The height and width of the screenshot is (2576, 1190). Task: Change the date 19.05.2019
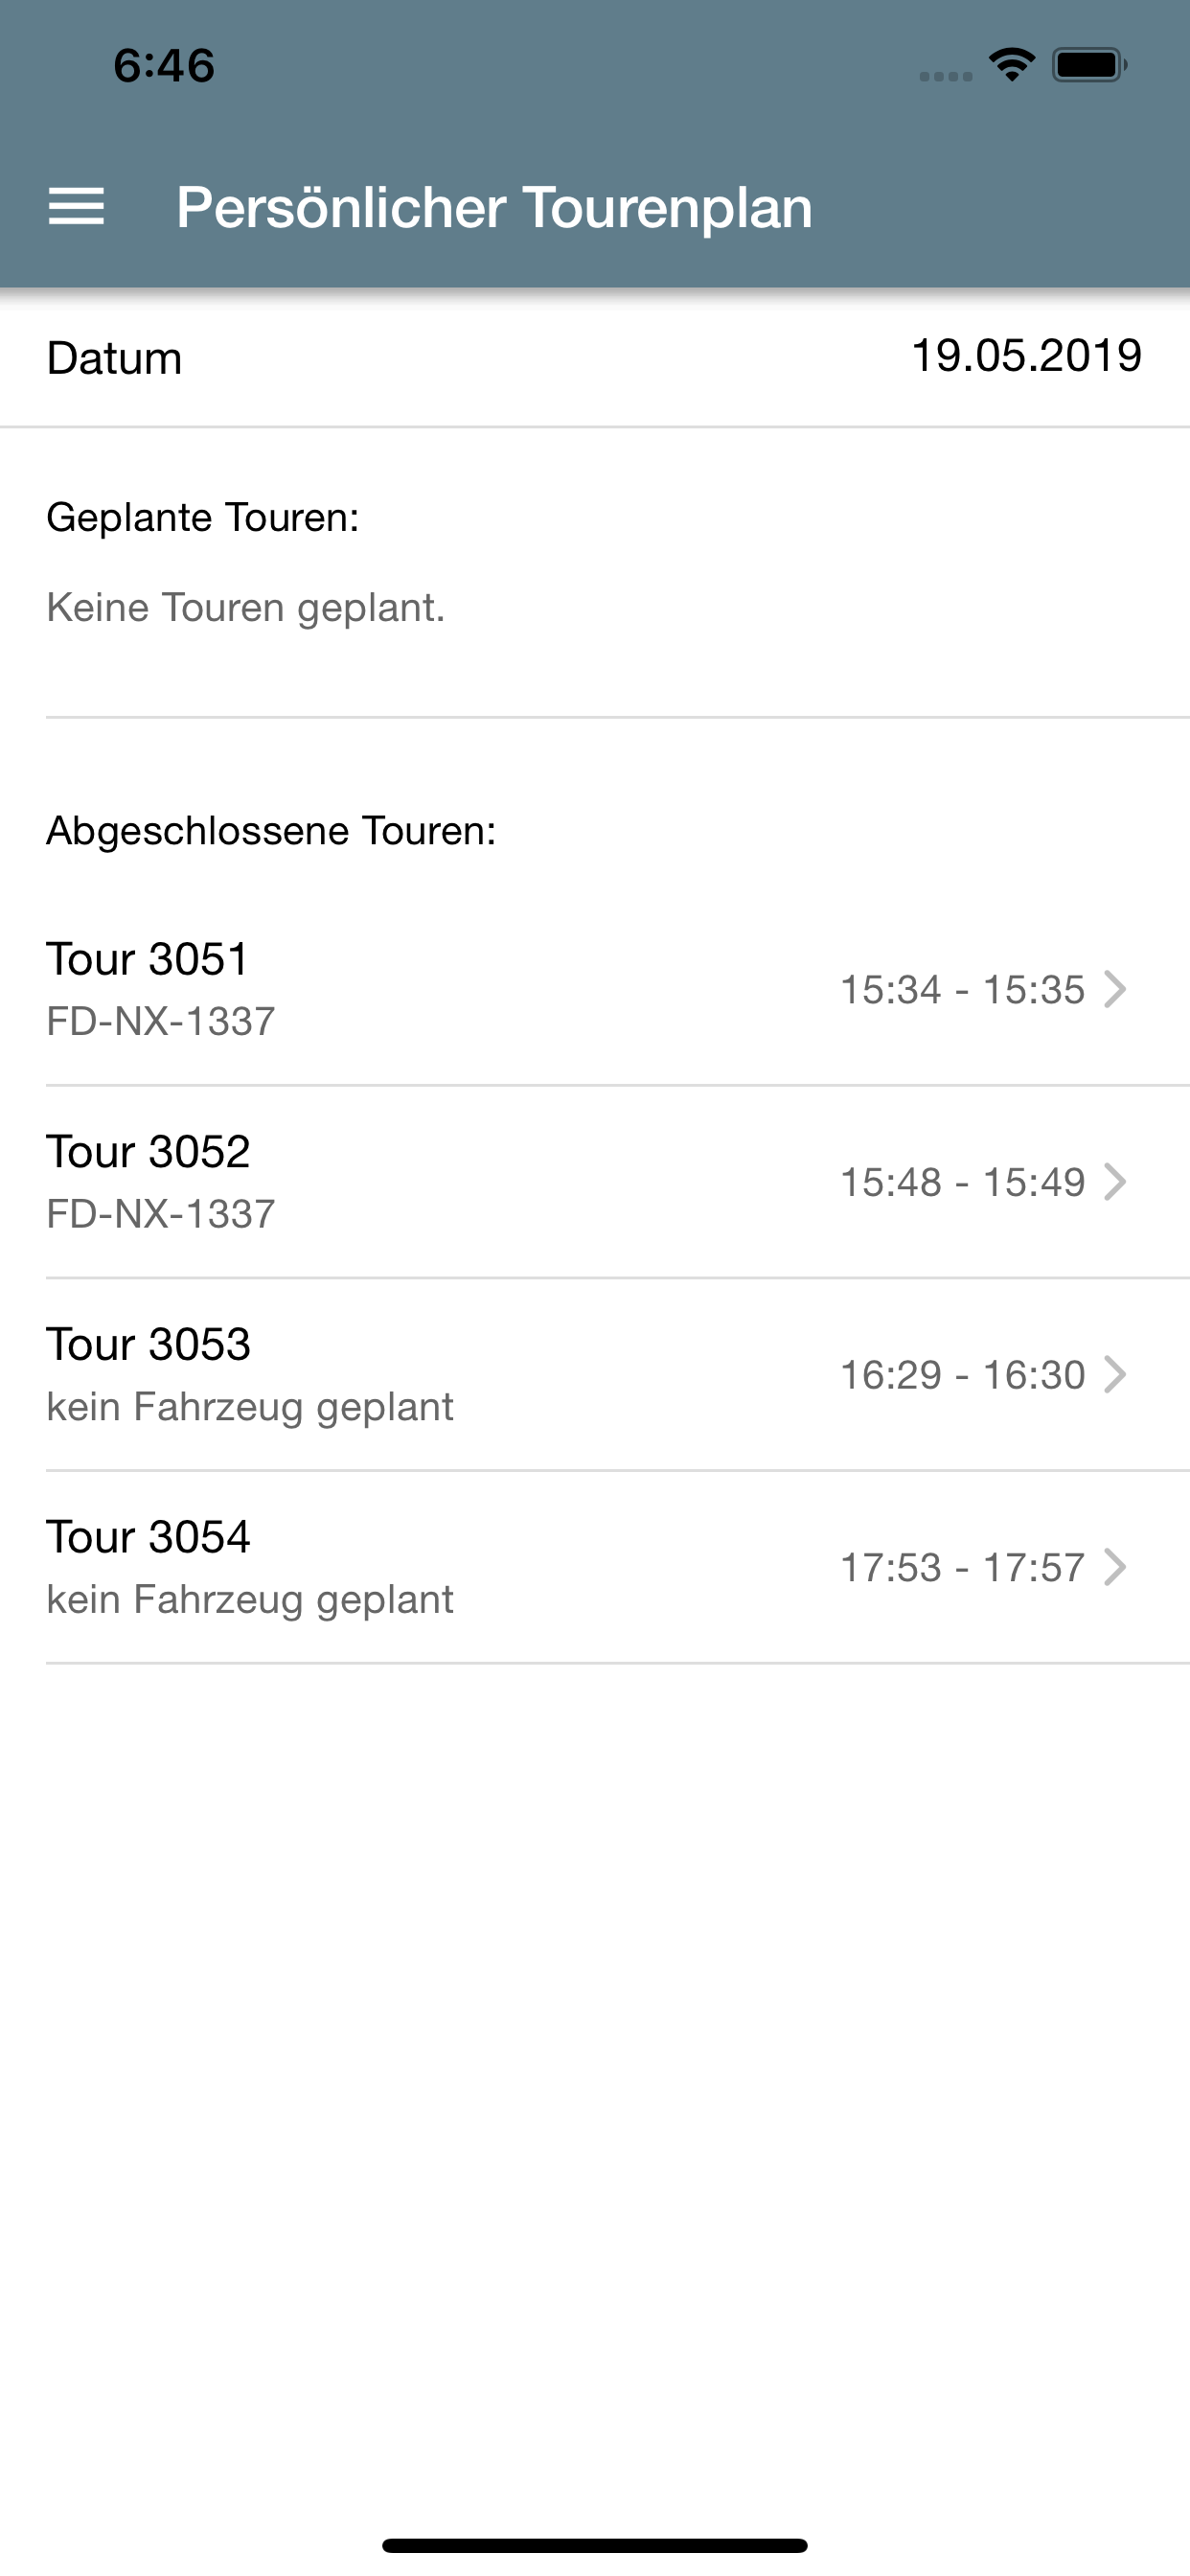pyautogui.click(x=1026, y=356)
